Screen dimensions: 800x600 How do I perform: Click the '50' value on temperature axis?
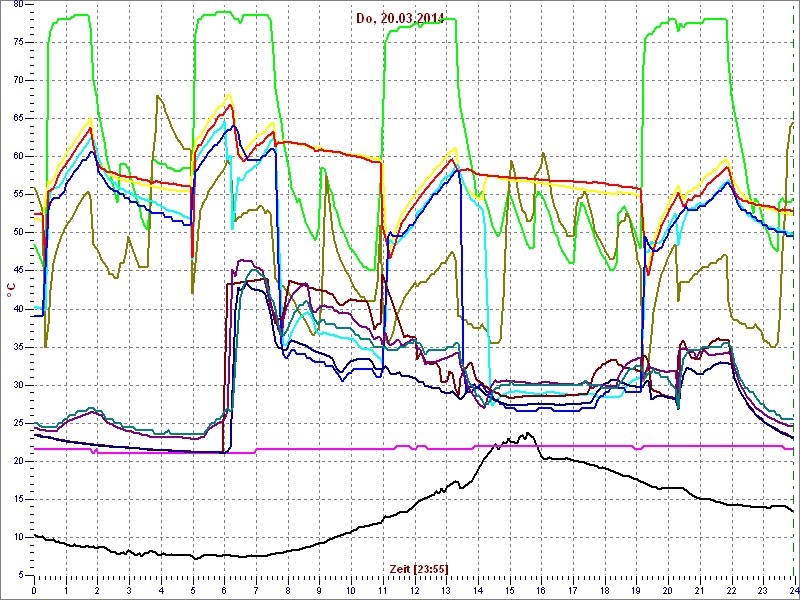click(18, 233)
